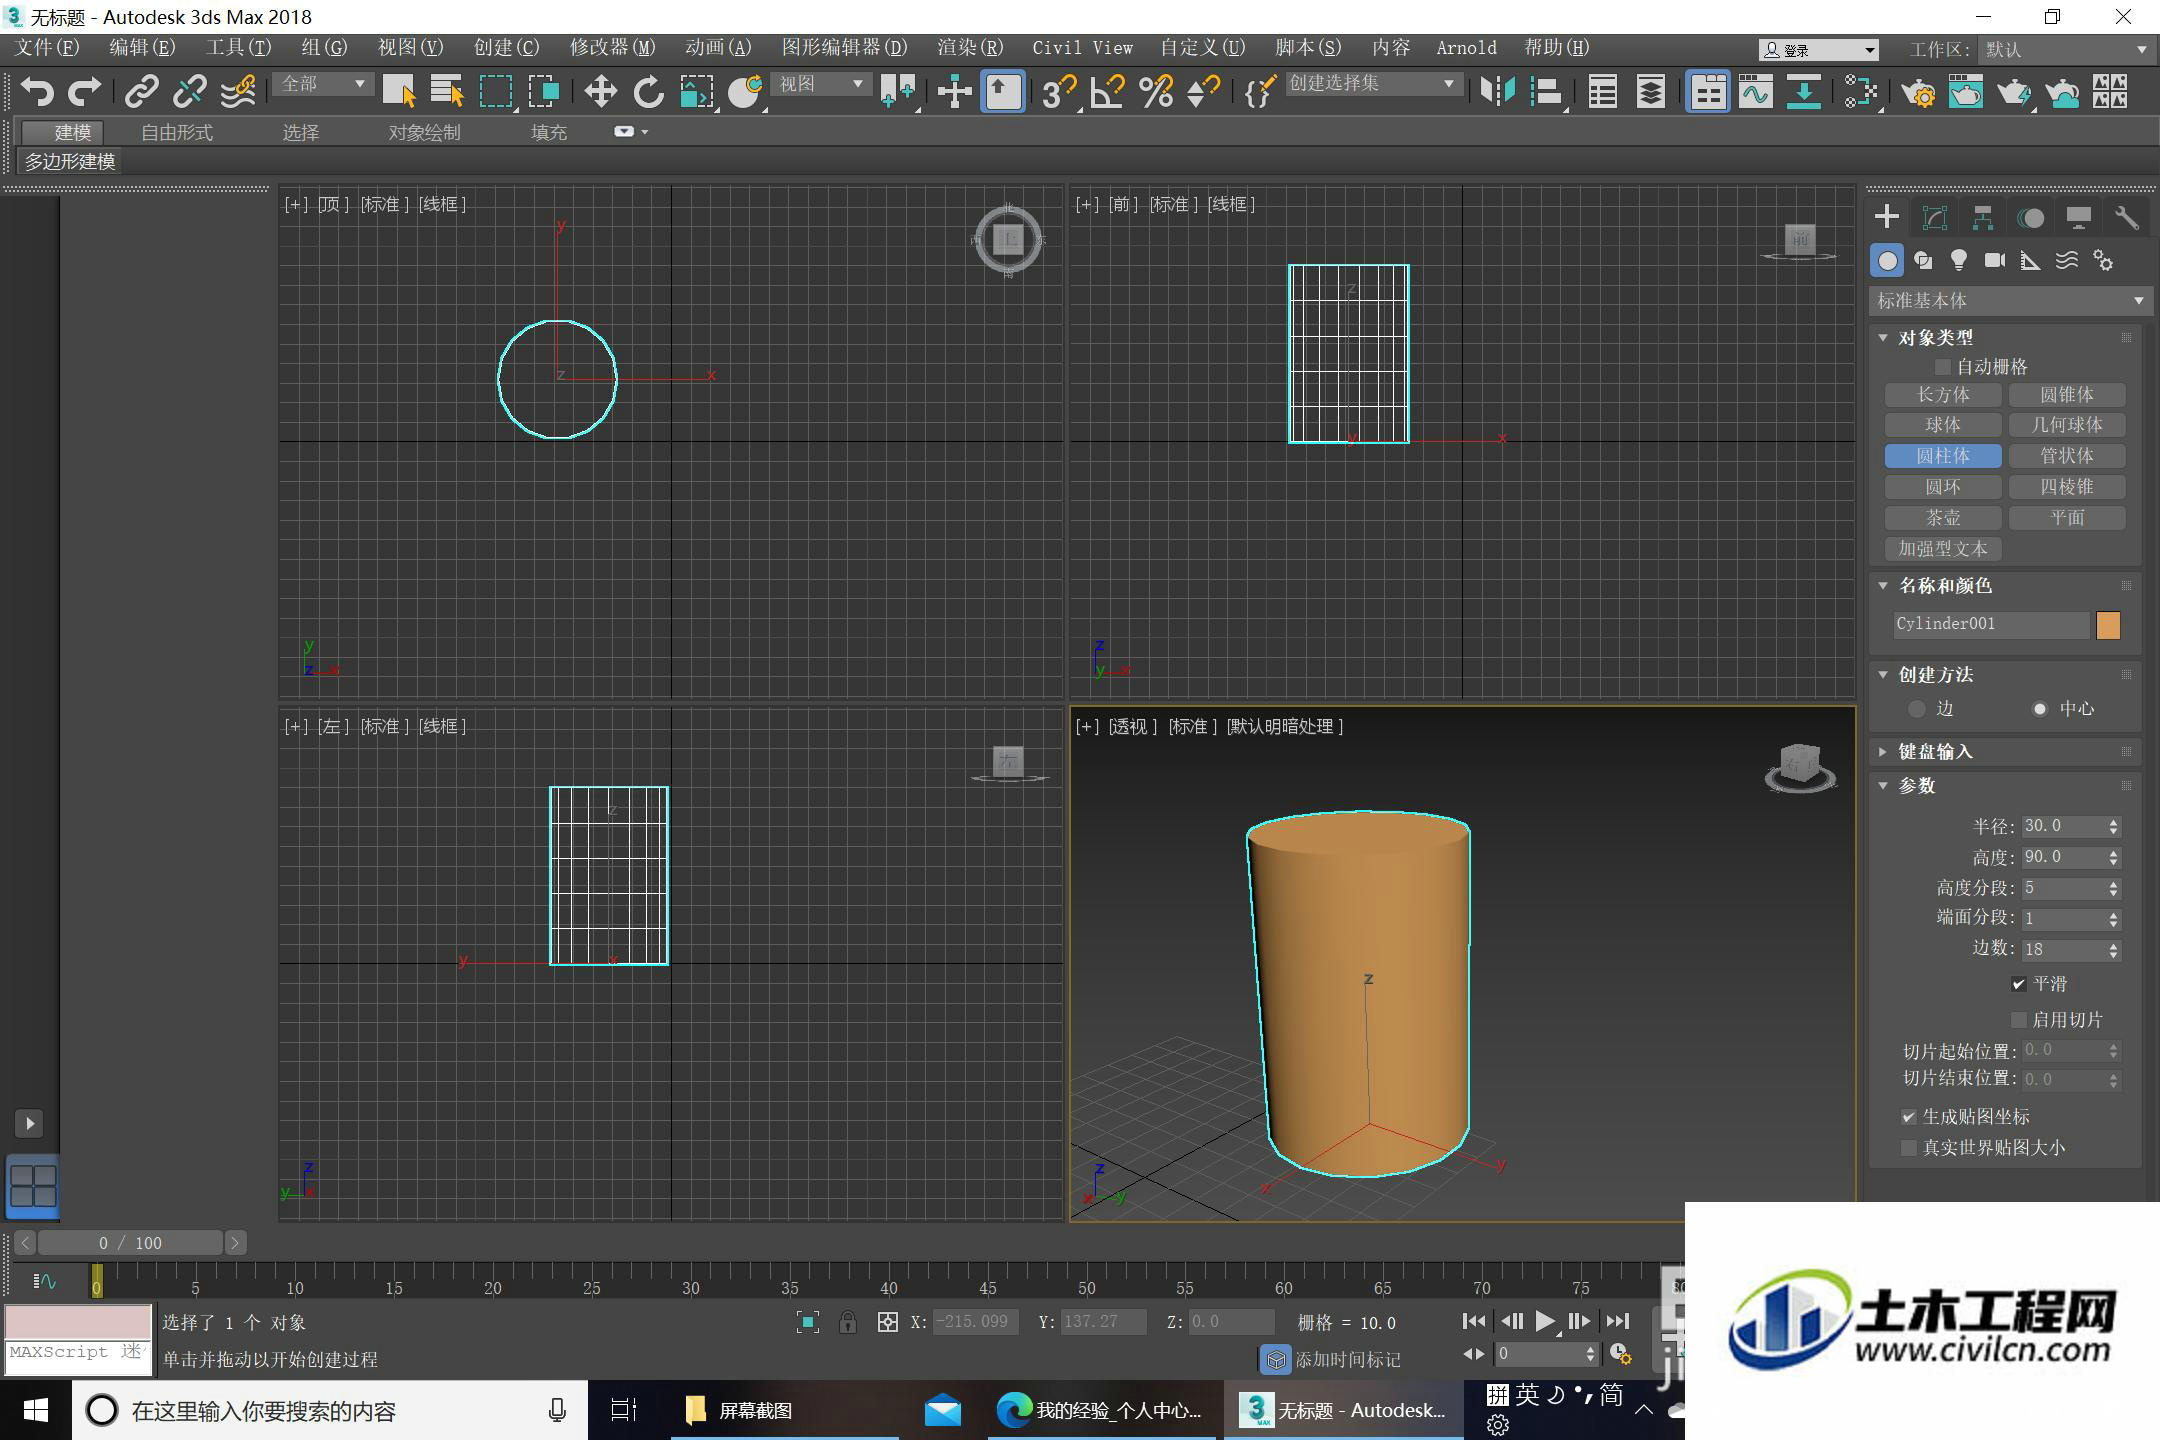Click the Undo arrow icon

coord(36,92)
